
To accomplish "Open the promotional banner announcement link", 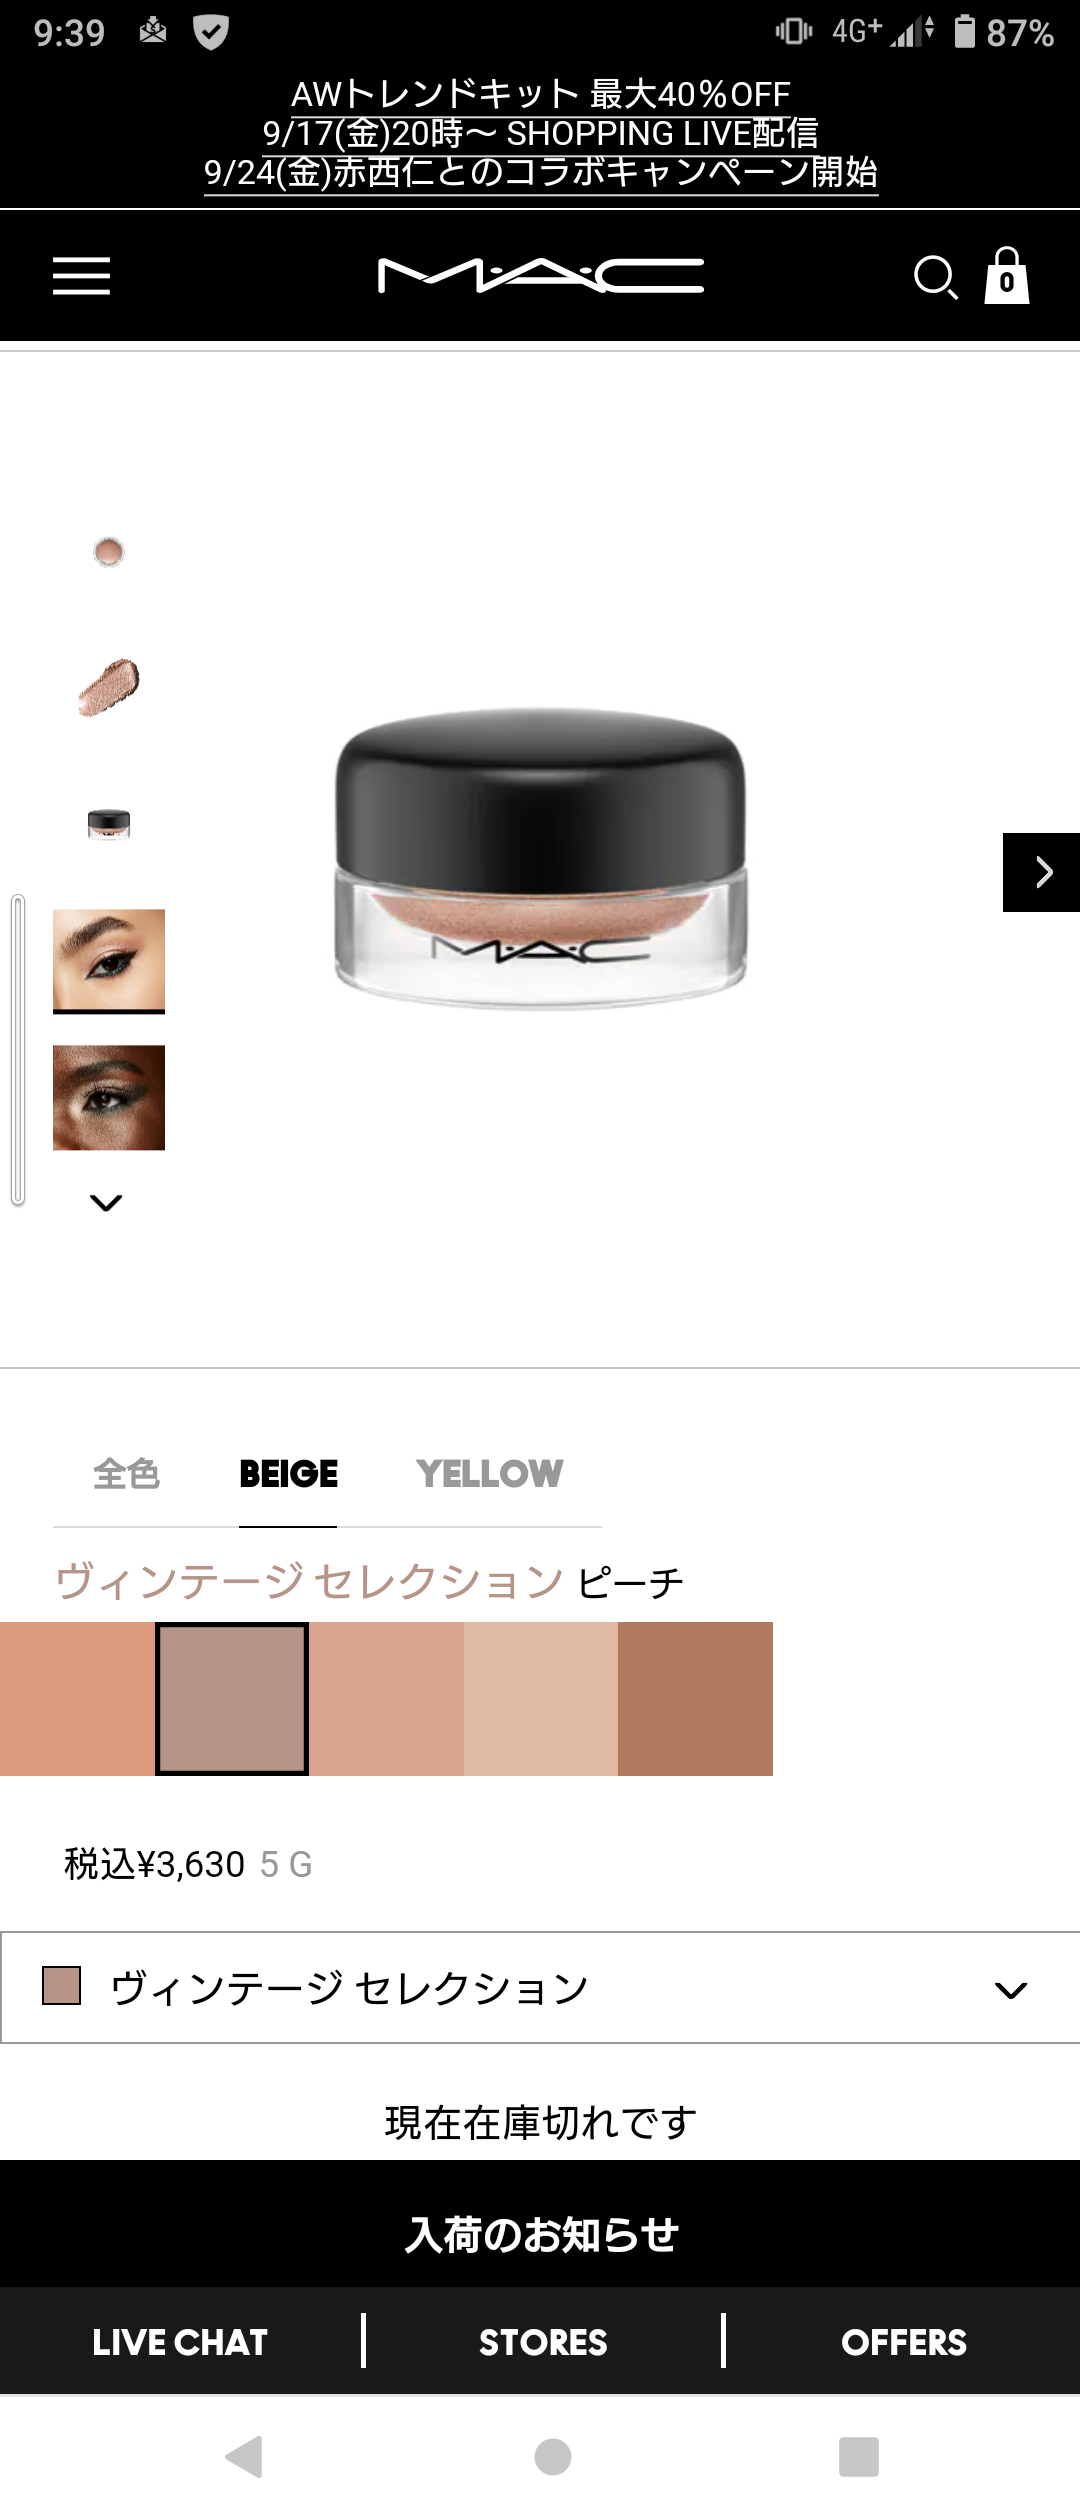I will pyautogui.click(x=541, y=133).
